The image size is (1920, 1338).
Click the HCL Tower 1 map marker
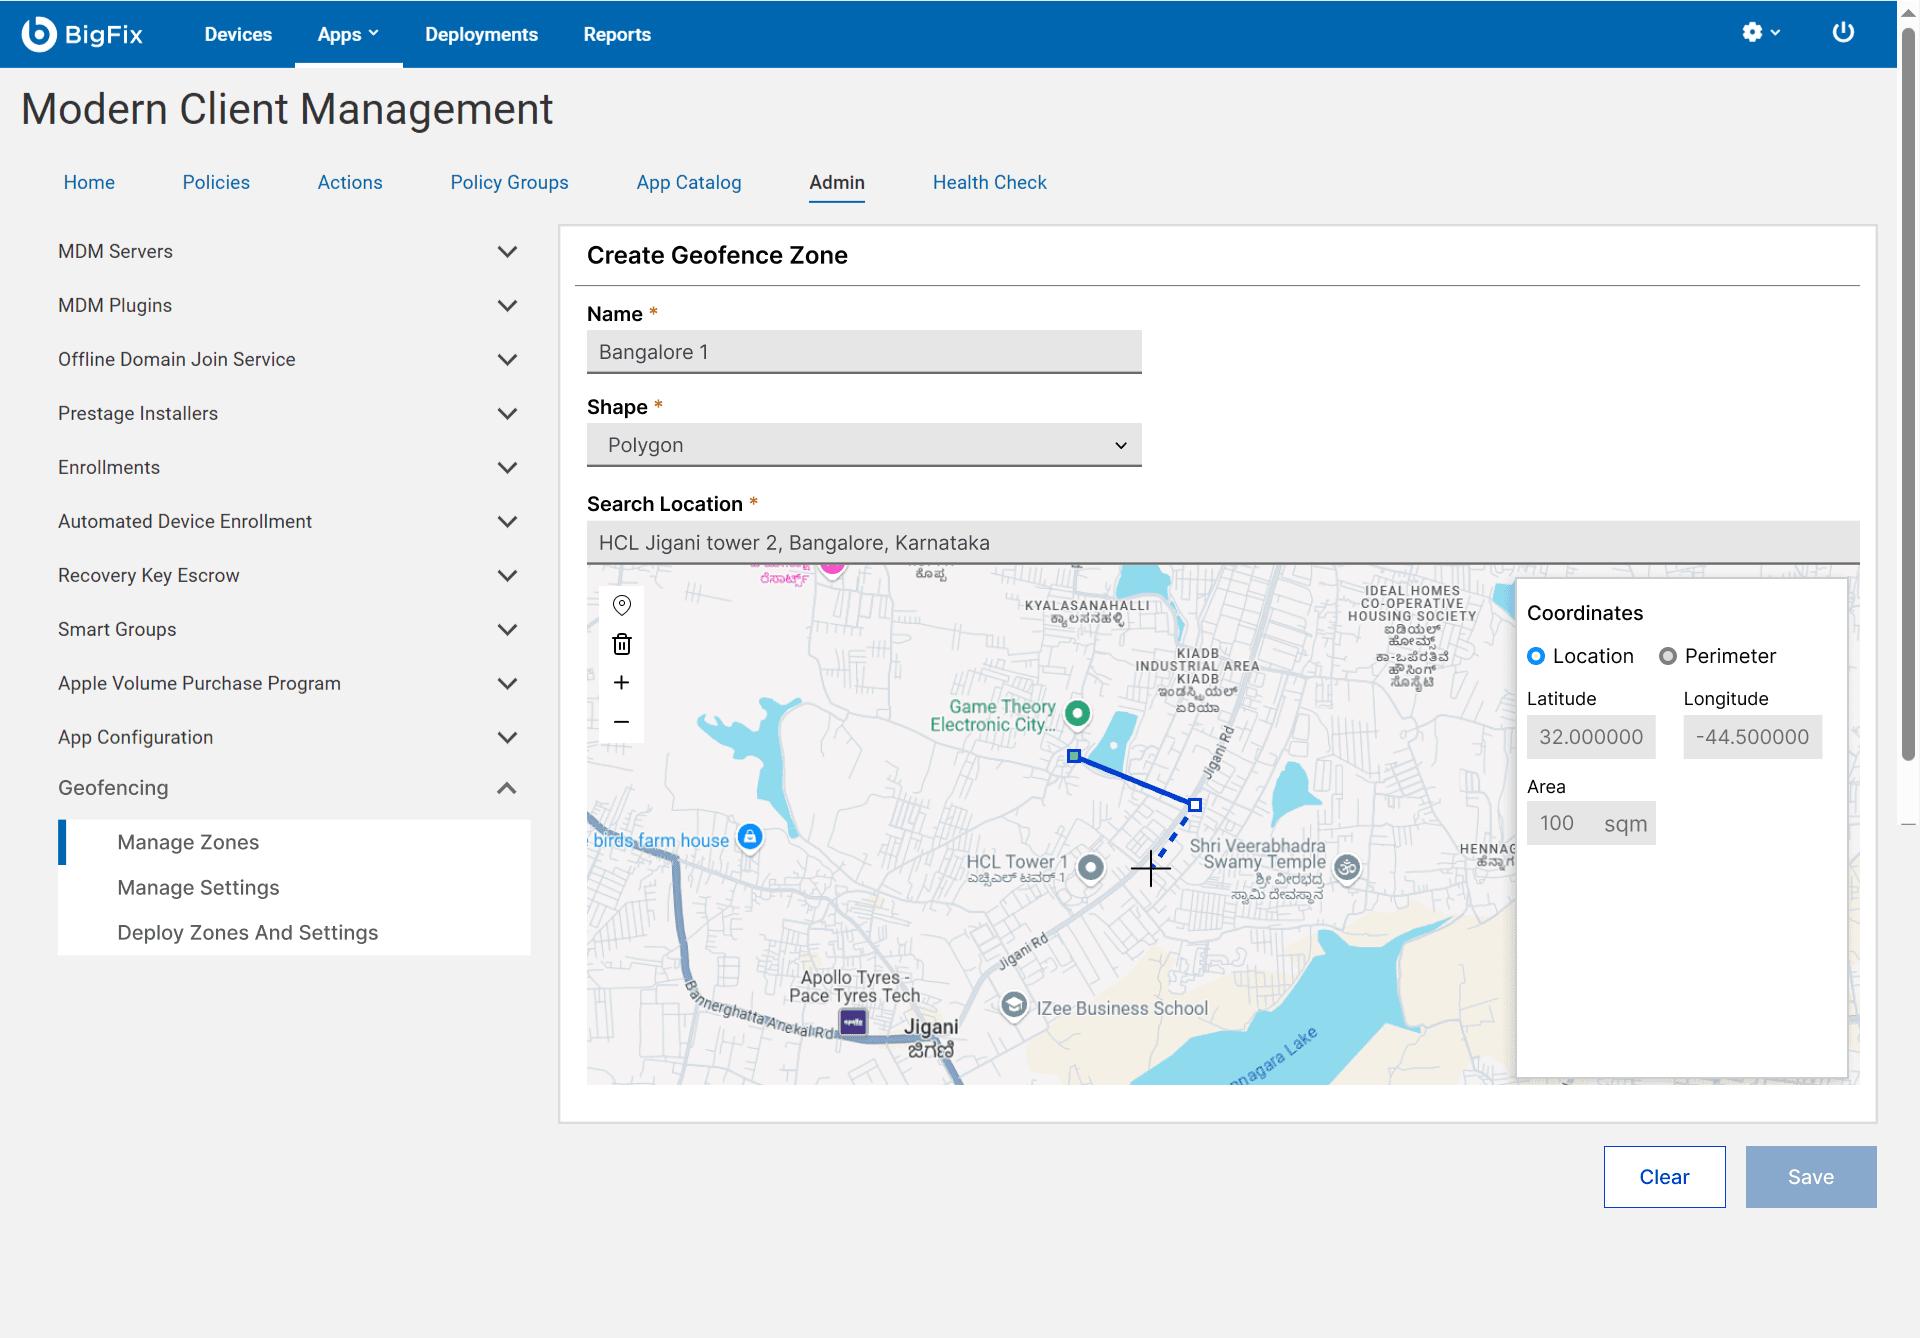pos(1091,867)
